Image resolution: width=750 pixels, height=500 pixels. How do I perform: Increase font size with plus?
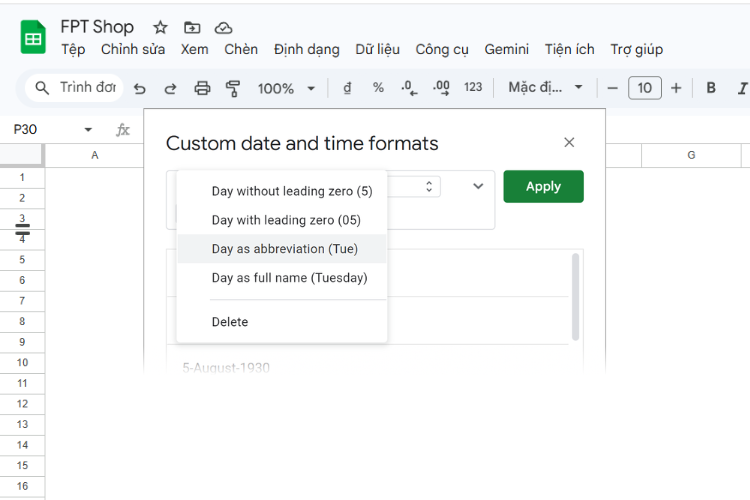[676, 88]
